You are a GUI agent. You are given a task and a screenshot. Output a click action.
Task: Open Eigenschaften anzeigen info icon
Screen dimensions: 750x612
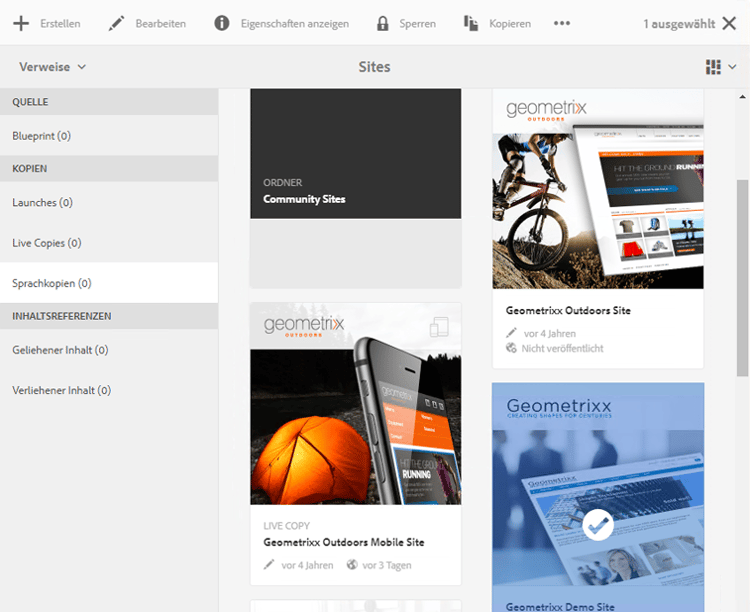(x=221, y=23)
